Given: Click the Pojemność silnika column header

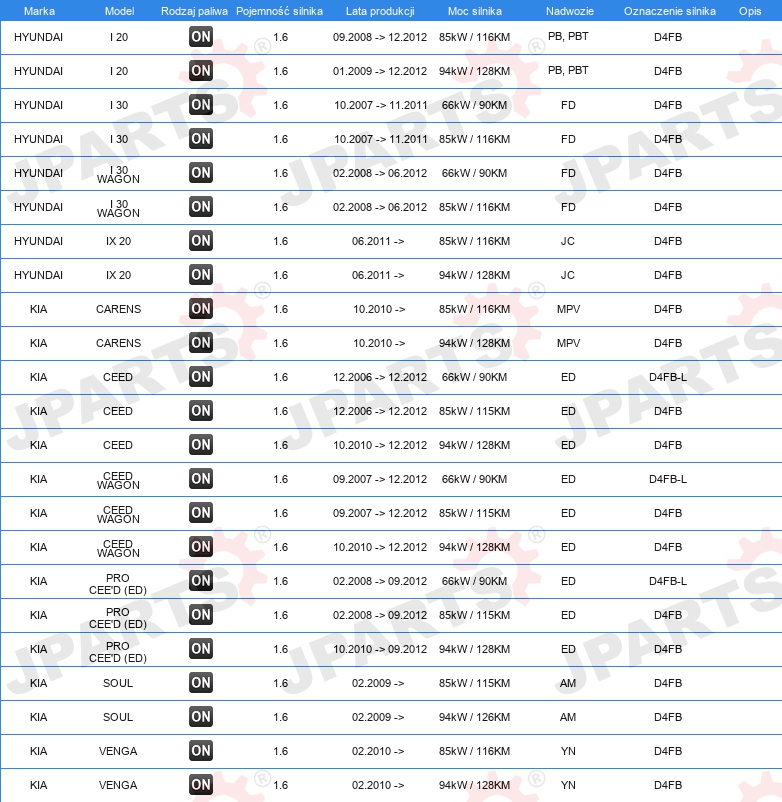Looking at the screenshot, I should tap(279, 11).
